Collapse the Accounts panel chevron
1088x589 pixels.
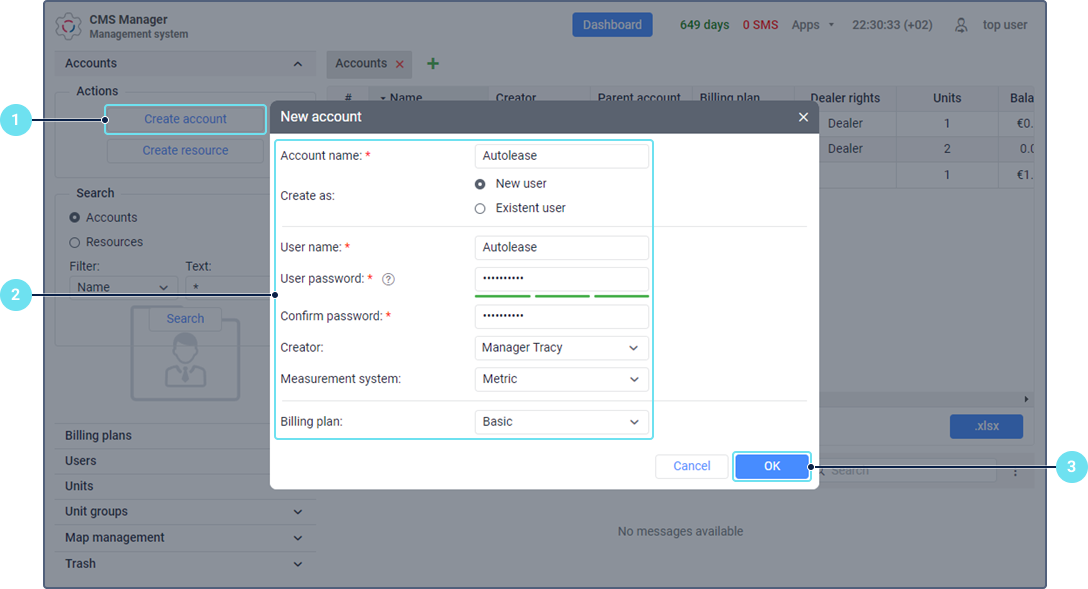(x=297, y=64)
